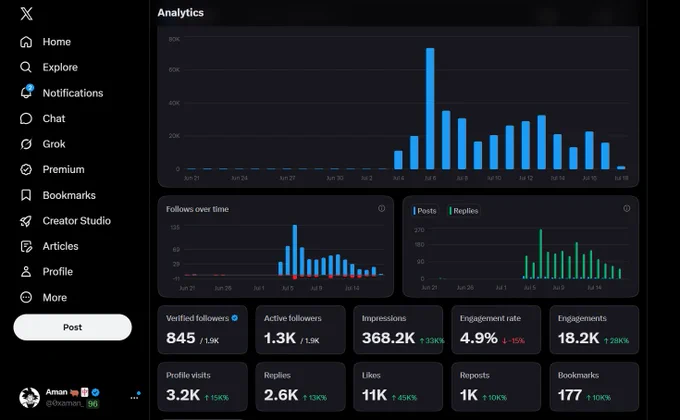Open the Verified followers 845 card
This screenshot has height=420, width=680.
tap(203, 330)
